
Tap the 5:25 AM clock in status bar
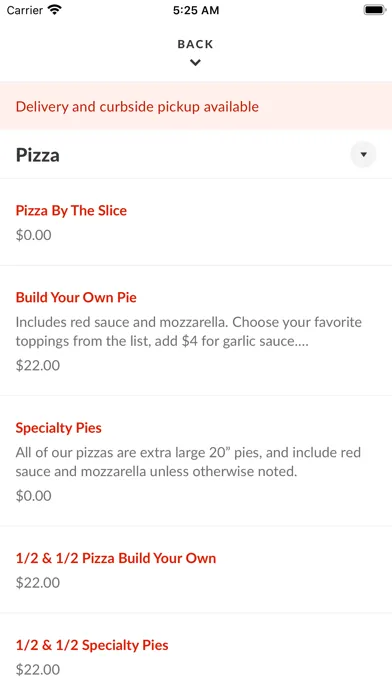click(196, 10)
